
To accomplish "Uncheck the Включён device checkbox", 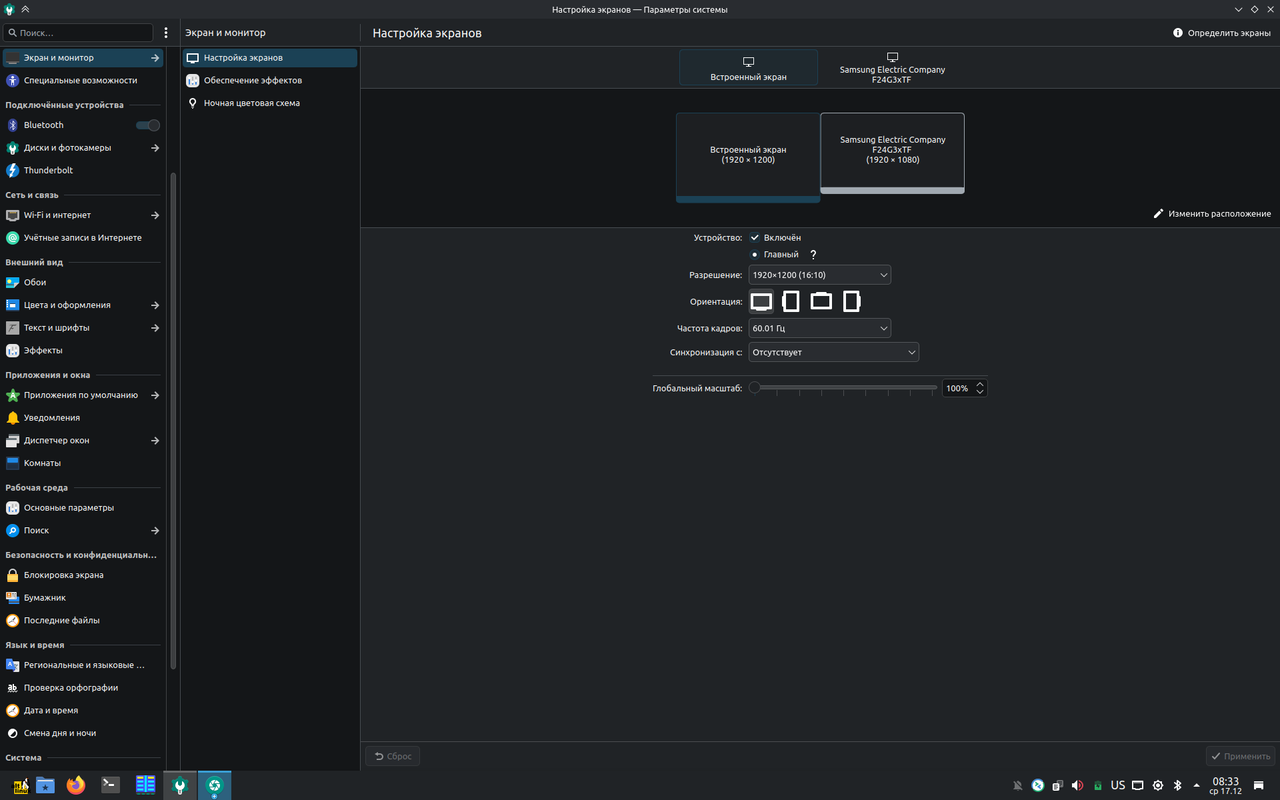I will tap(755, 238).
